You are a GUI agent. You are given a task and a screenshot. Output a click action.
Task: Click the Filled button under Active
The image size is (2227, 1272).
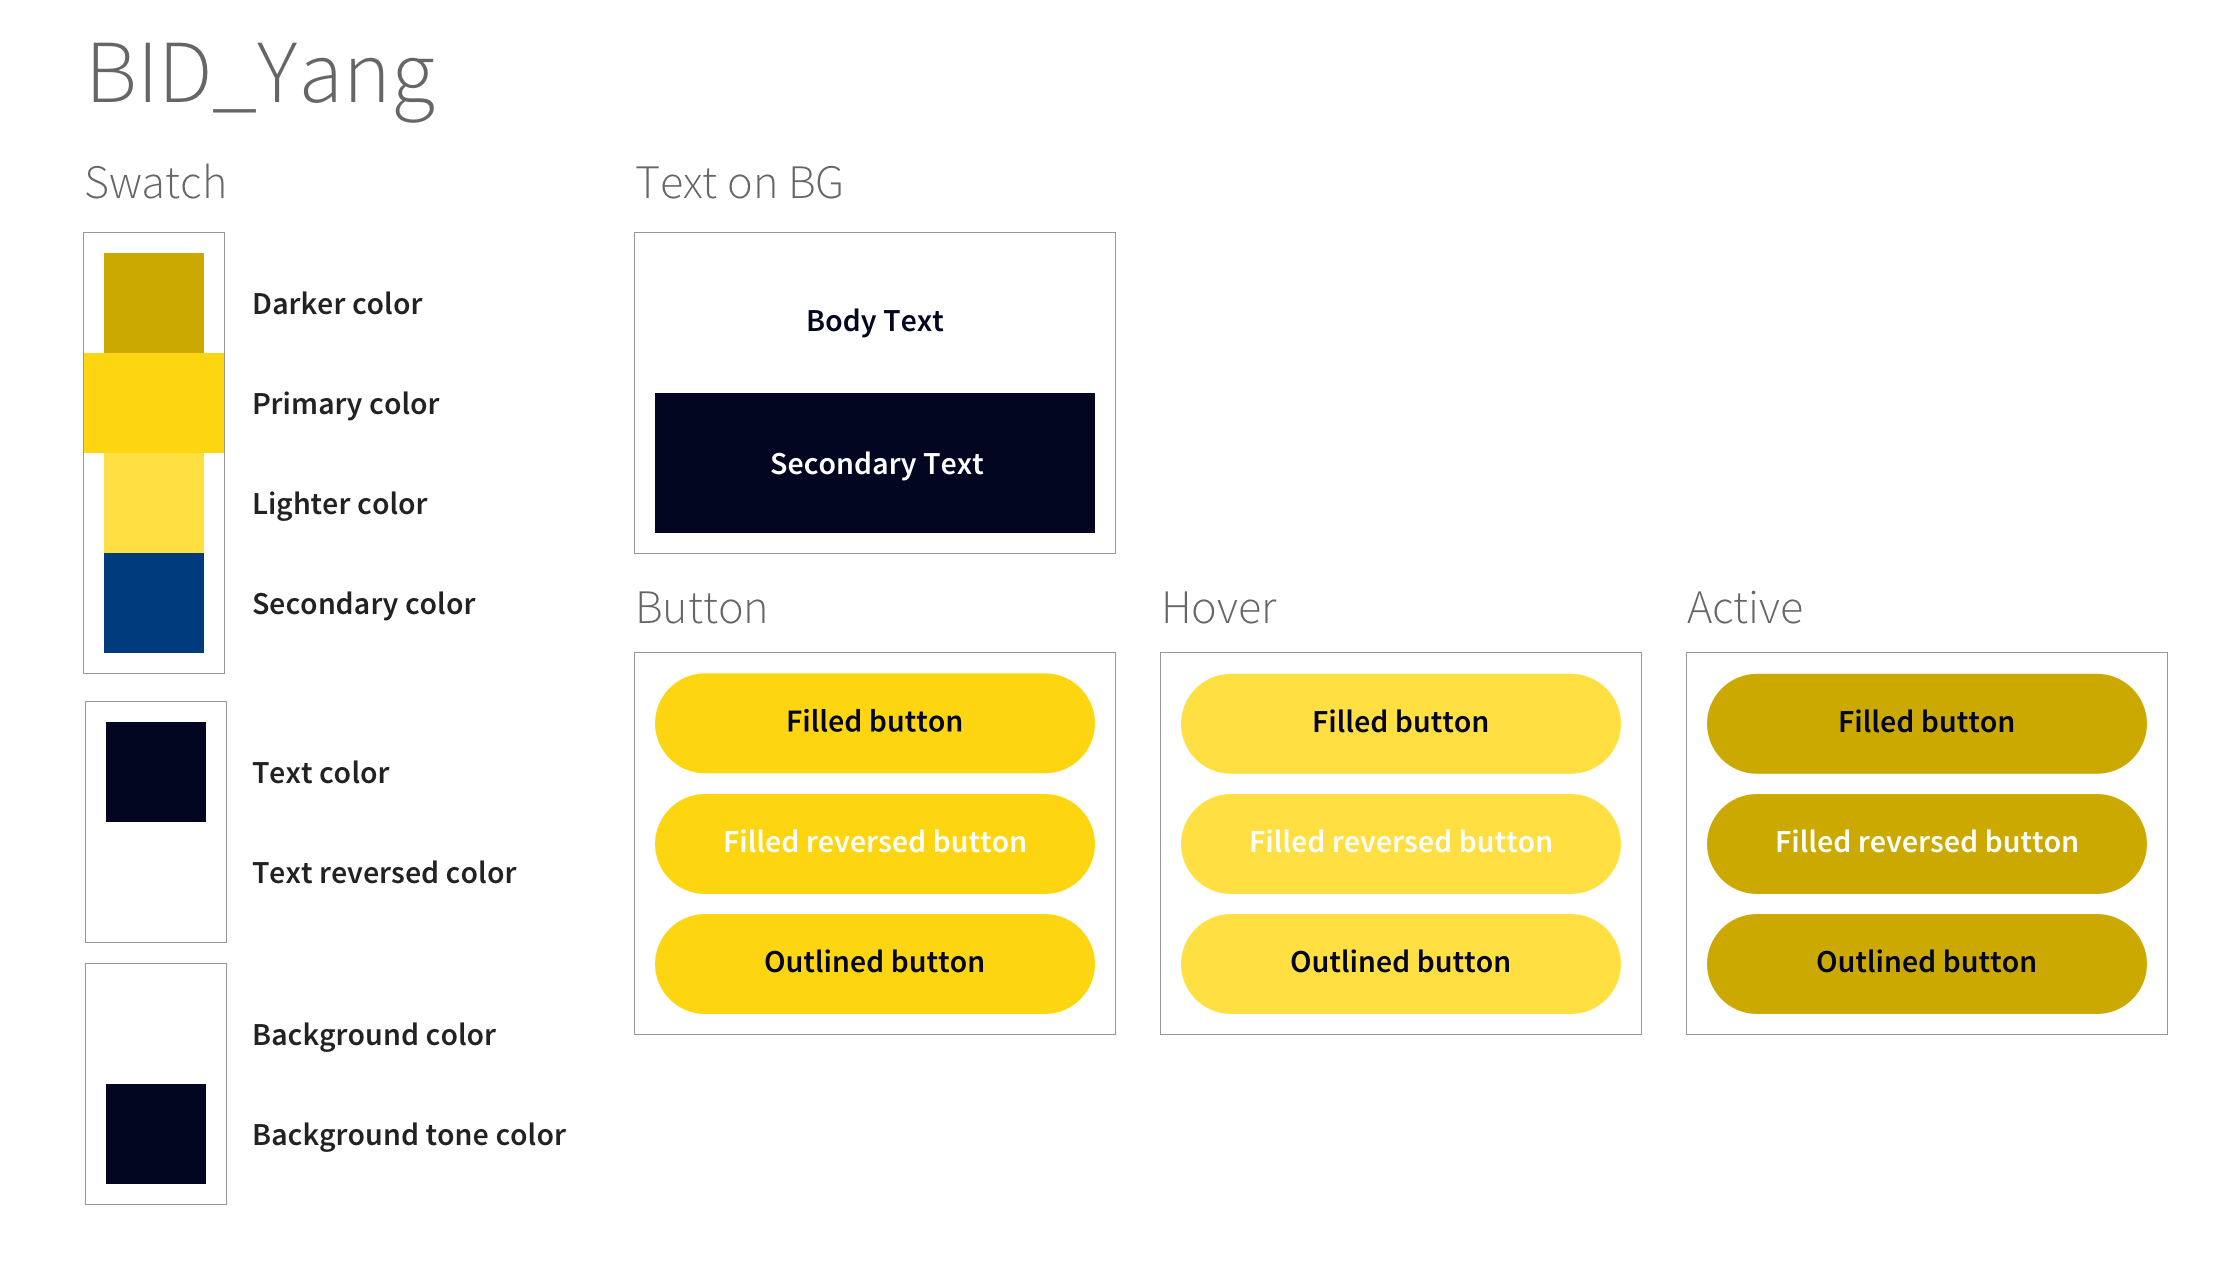coord(1927,723)
